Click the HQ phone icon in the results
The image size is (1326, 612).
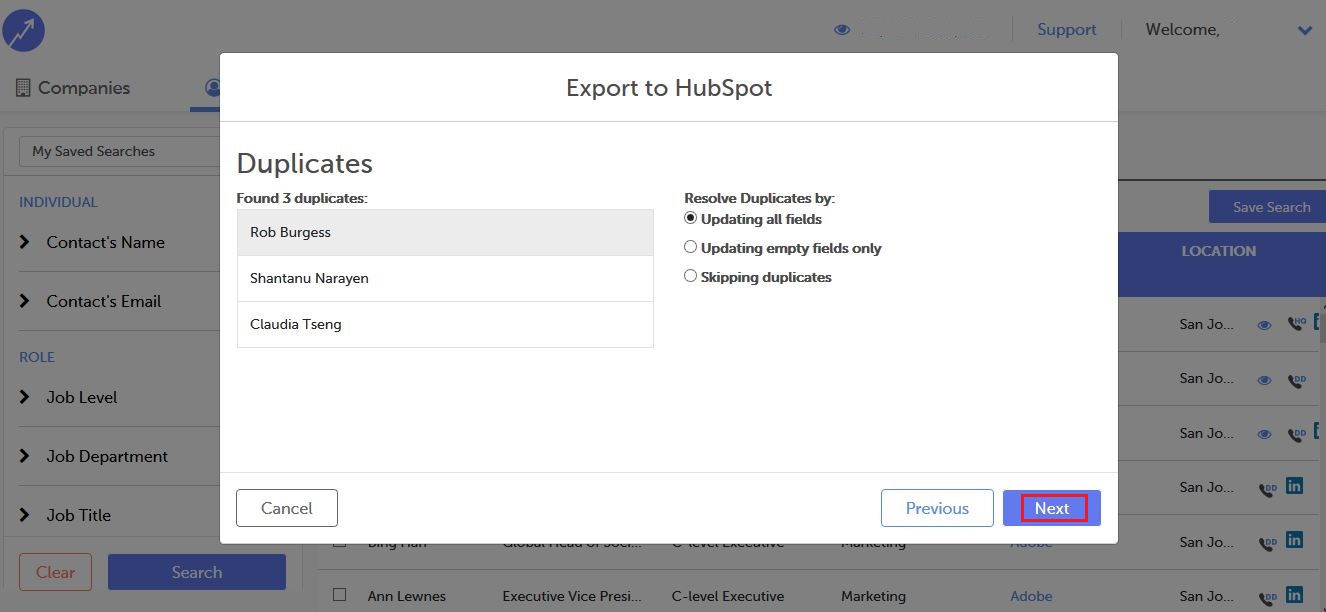pos(1297,324)
